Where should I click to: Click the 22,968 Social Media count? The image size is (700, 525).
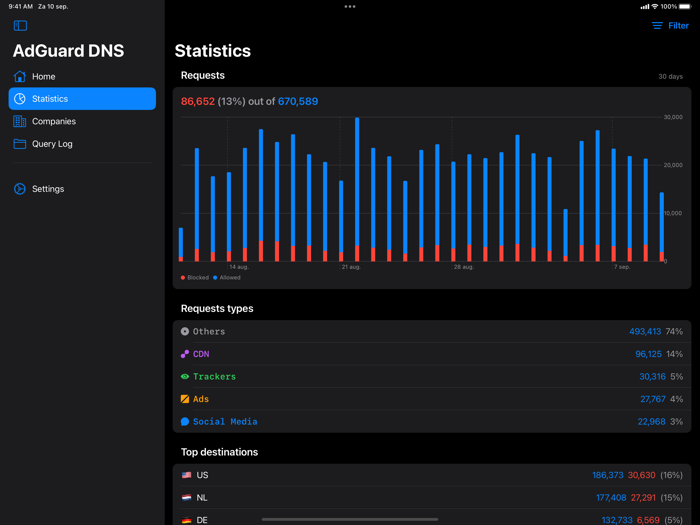coord(651,421)
